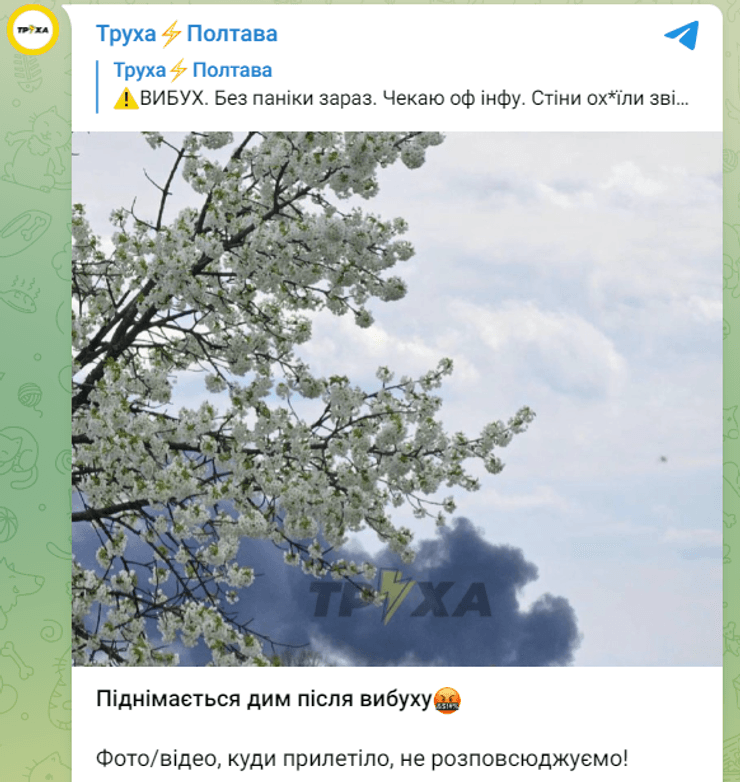Click the blue vertical reply quote bar
The image size is (740, 782).
97,87
